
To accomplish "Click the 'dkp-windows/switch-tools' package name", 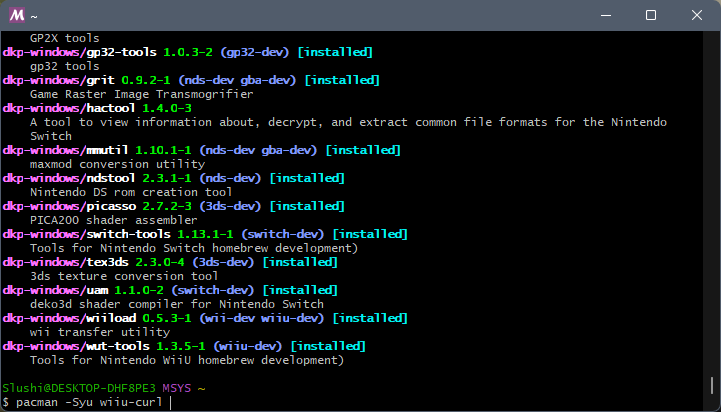I will pos(86,234).
